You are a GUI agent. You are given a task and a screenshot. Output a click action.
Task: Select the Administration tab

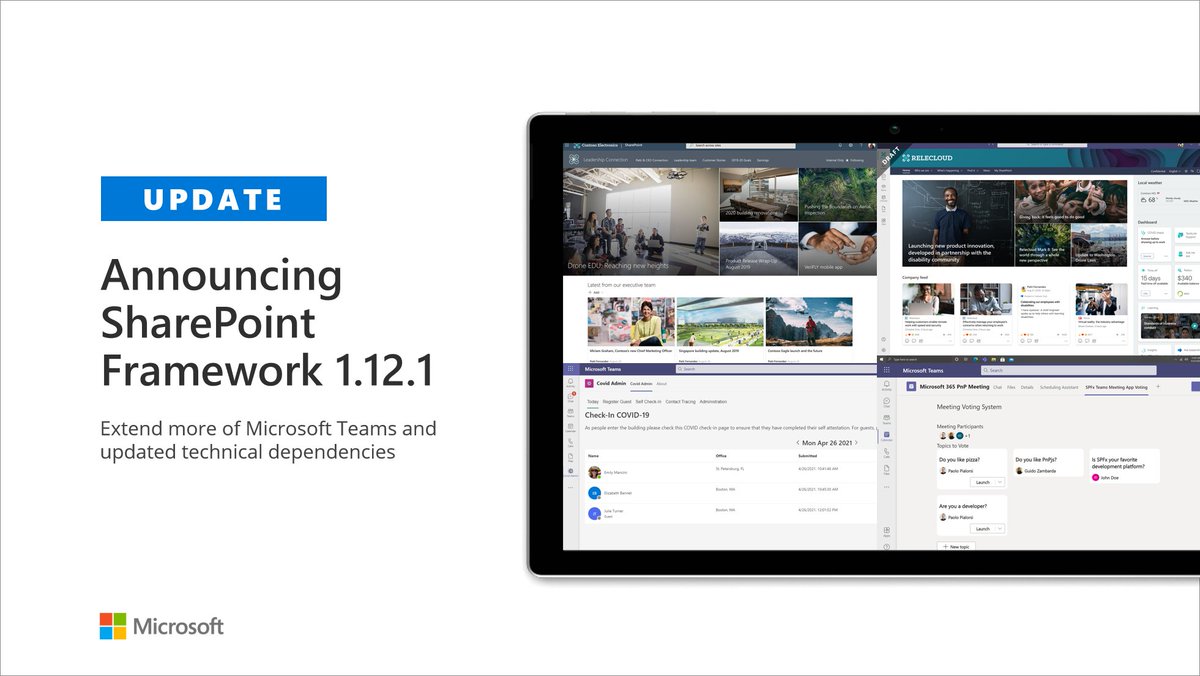(x=714, y=401)
